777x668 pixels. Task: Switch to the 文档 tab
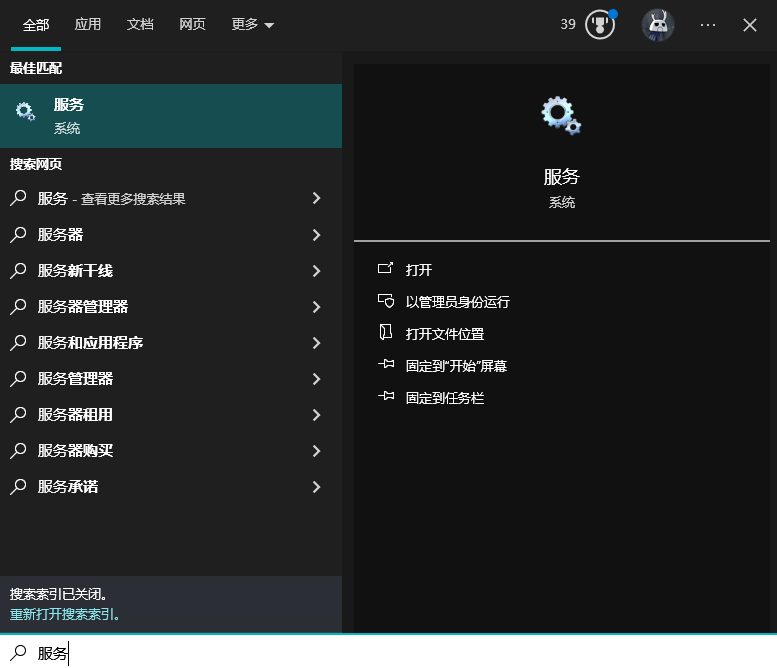[x=140, y=25]
